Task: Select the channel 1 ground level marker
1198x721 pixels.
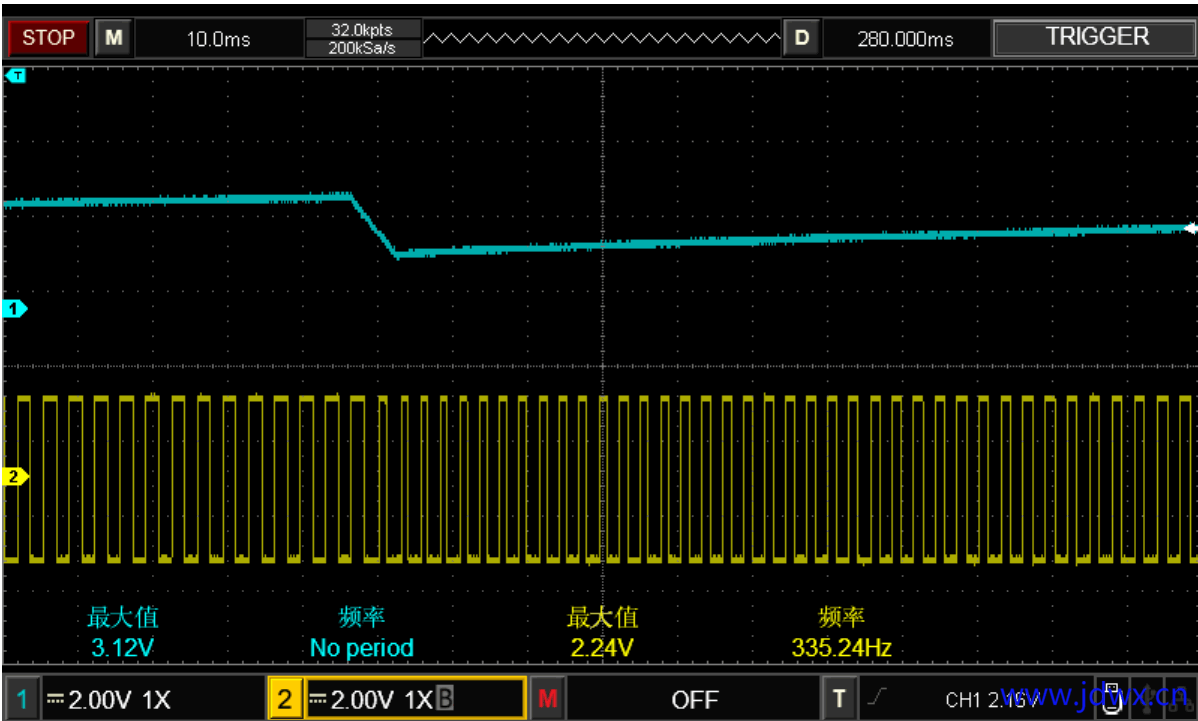Action: tap(15, 309)
